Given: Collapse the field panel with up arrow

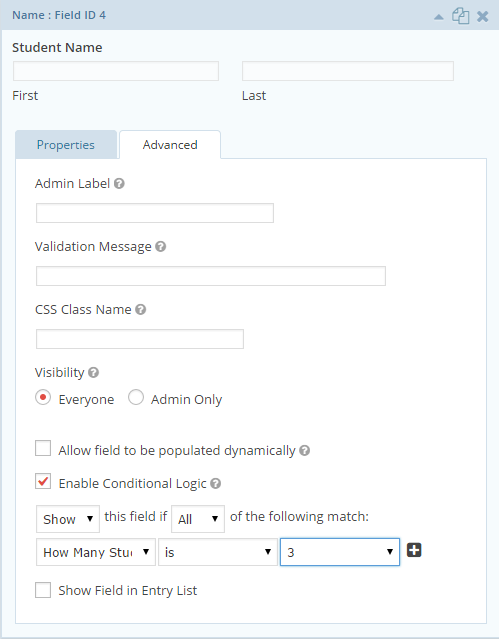Looking at the screenshot, I should click(439, 17).
